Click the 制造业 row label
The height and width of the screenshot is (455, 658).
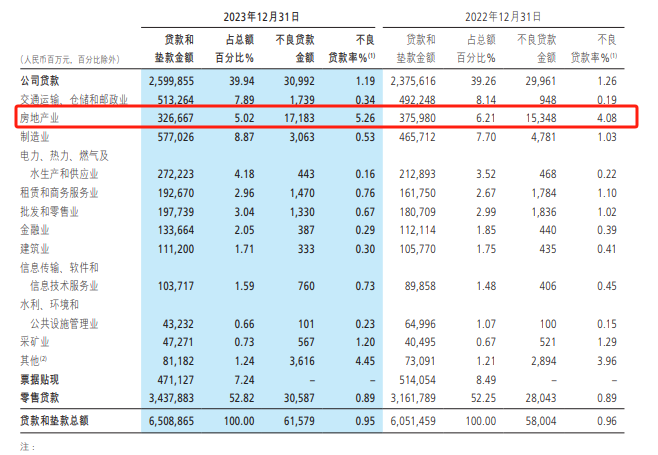35,137
